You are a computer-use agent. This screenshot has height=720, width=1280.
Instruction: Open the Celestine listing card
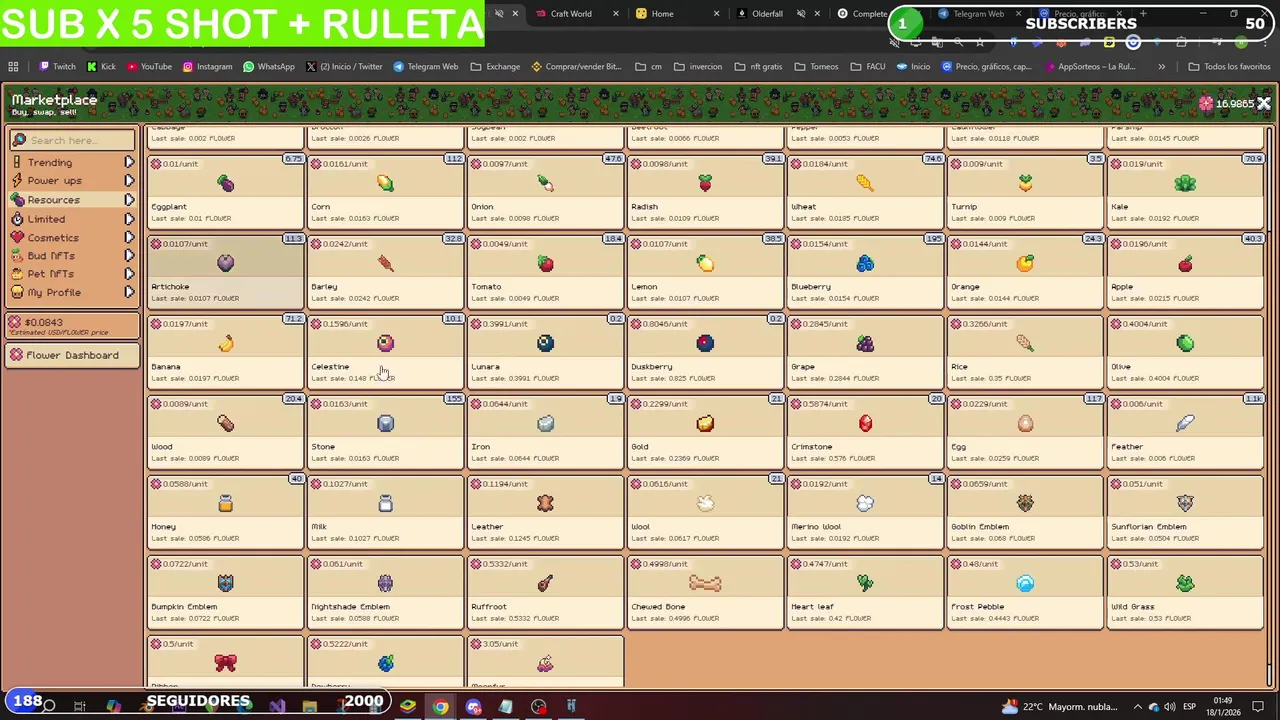point(385,353)
